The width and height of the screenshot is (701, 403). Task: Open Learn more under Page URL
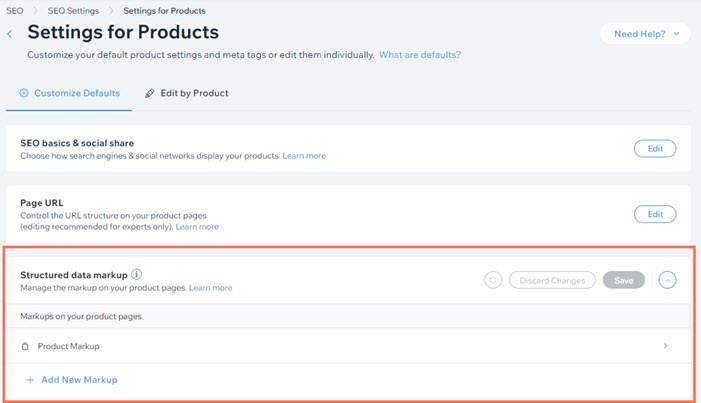point(197,227)
